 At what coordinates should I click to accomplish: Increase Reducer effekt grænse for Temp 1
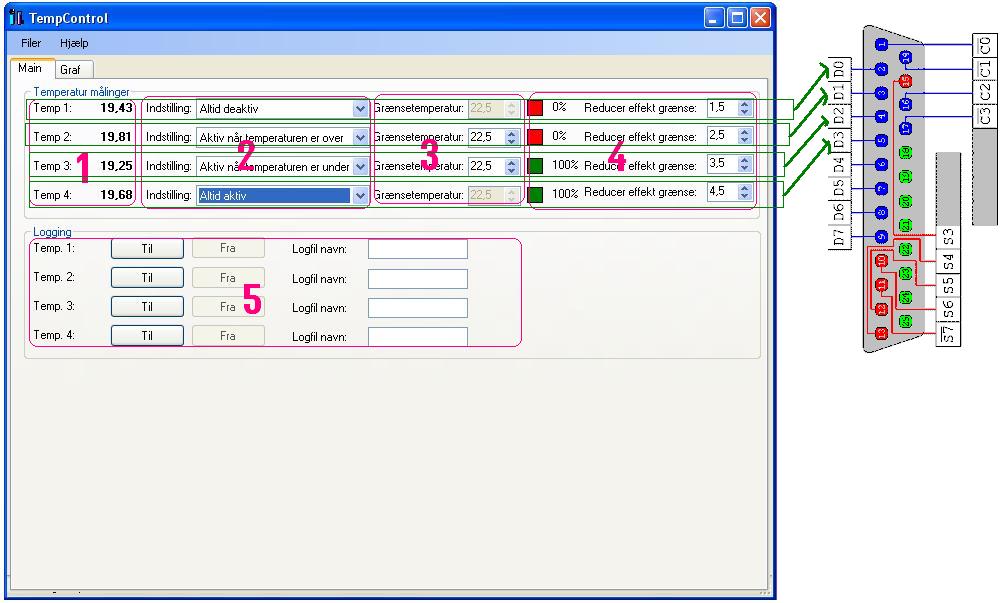[x=744, y=104]
